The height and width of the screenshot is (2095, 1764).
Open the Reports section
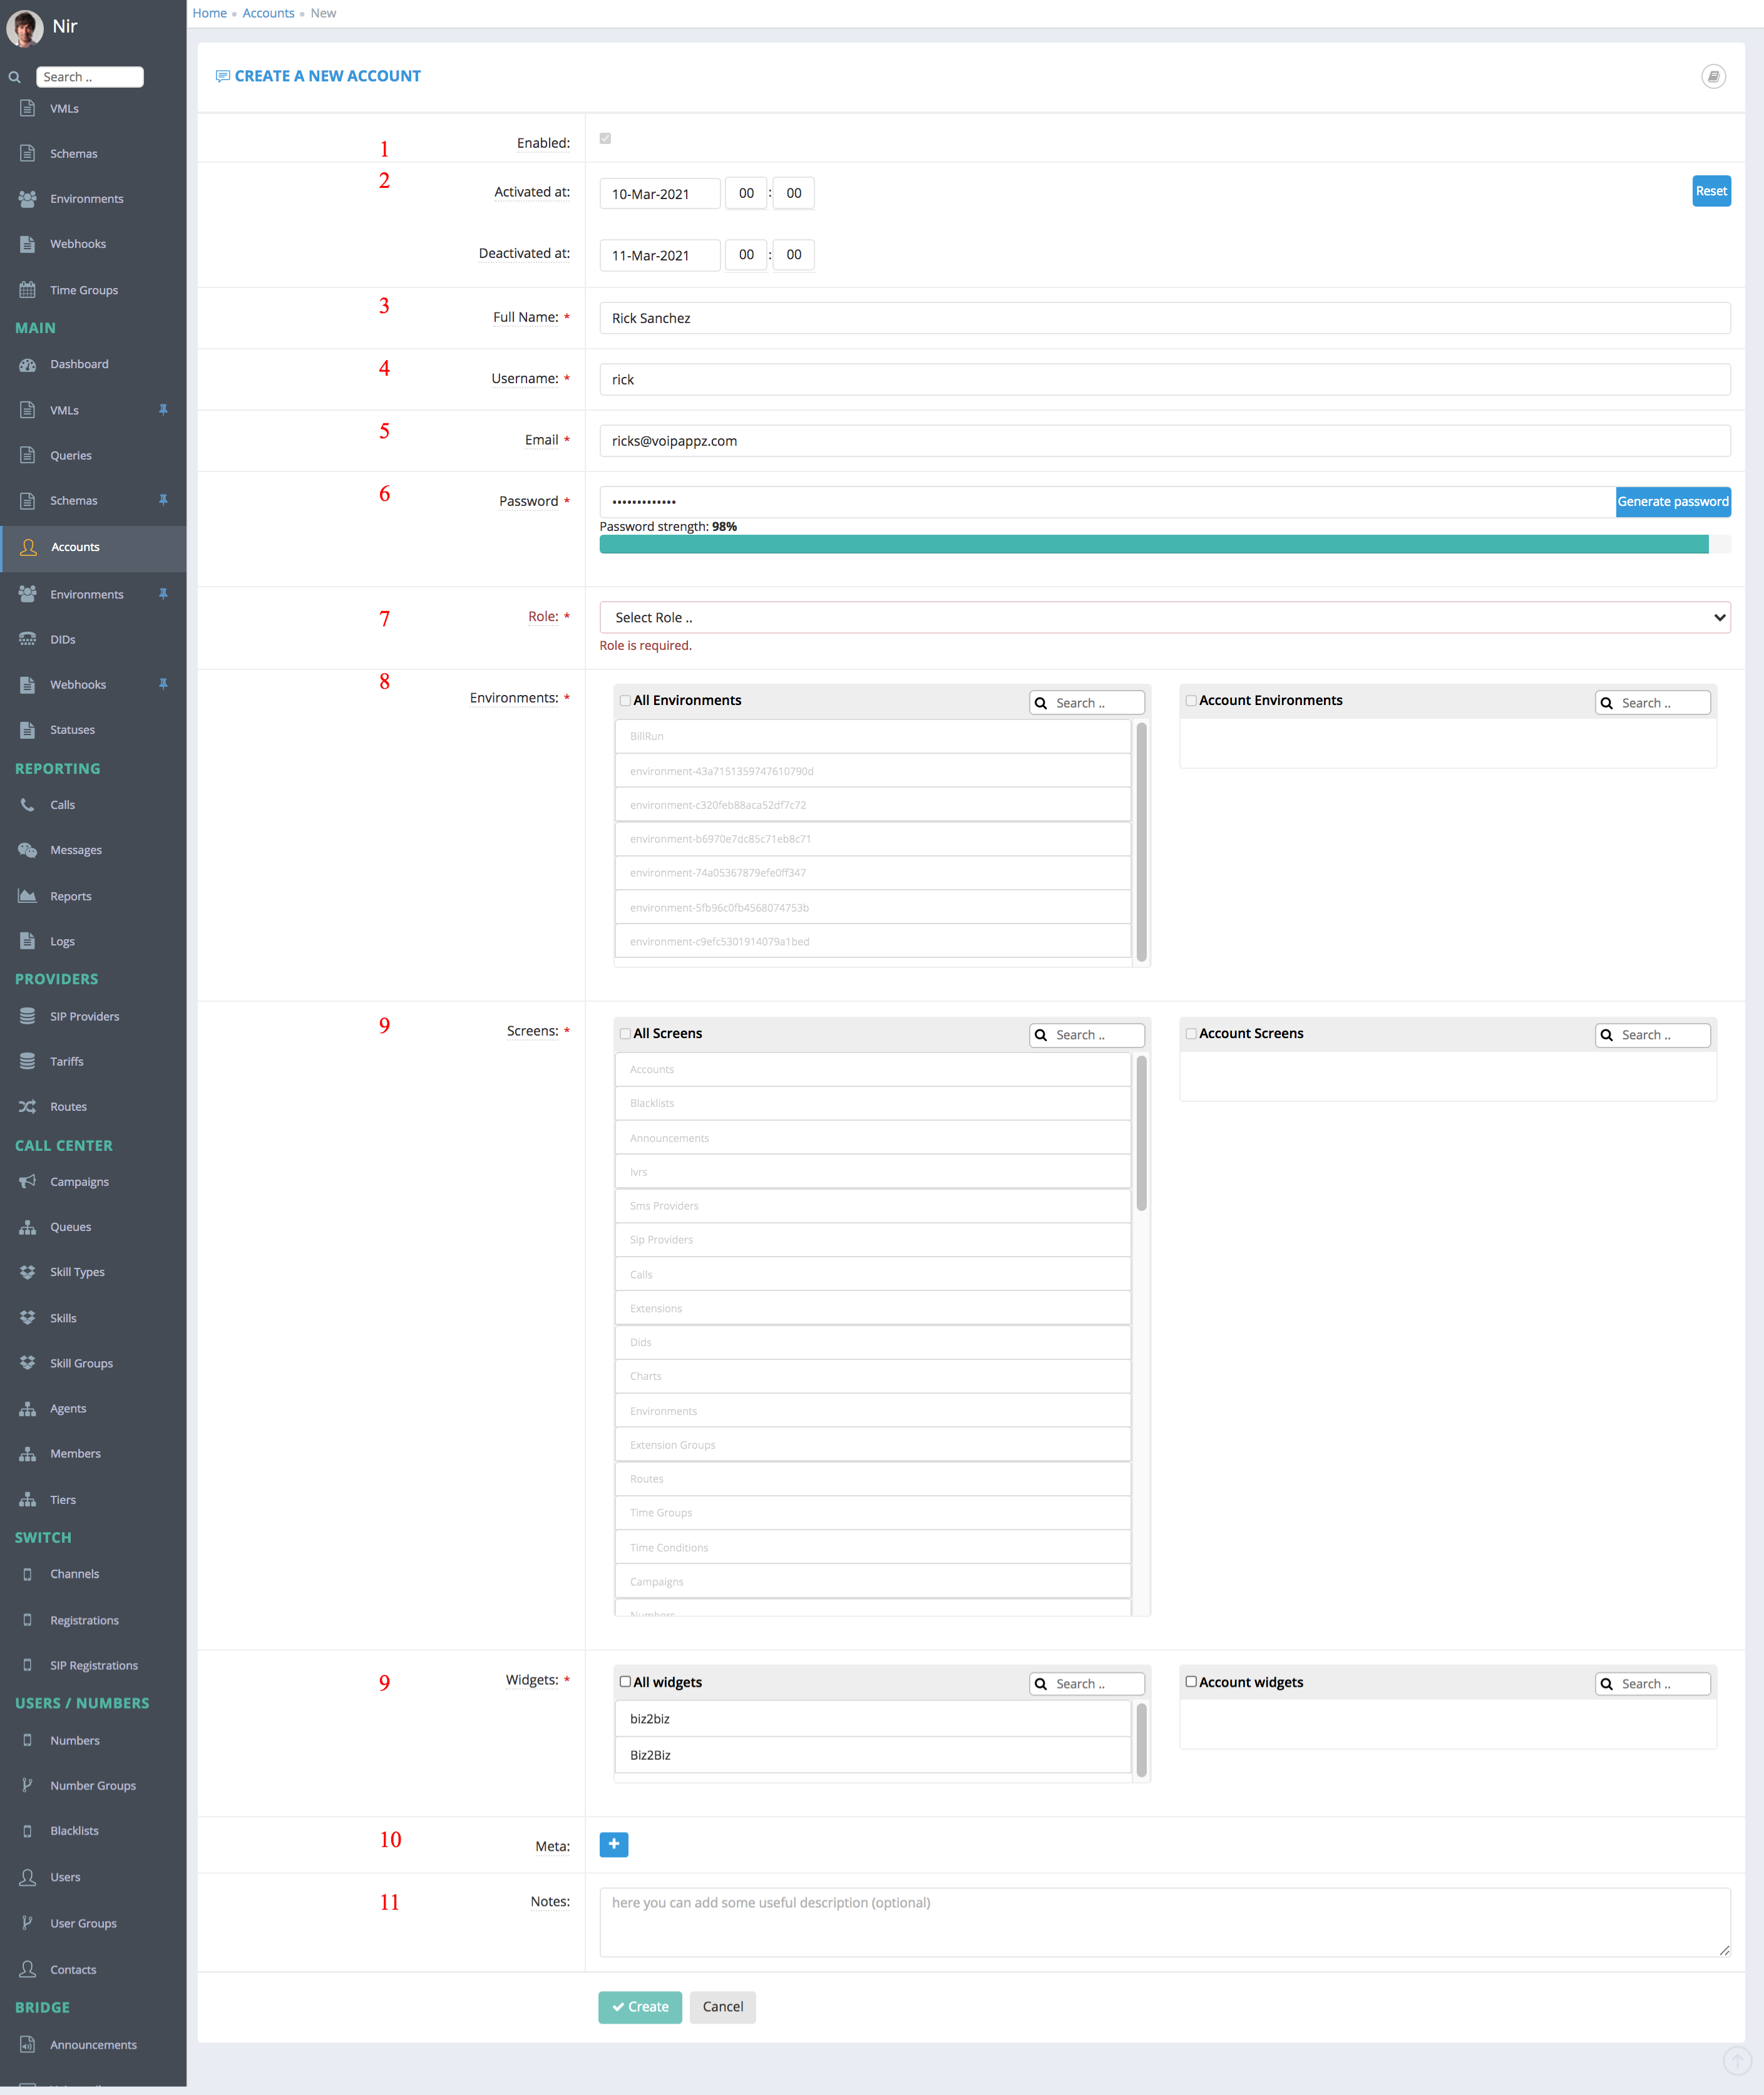pyautogui.click(x=70, y=895)
